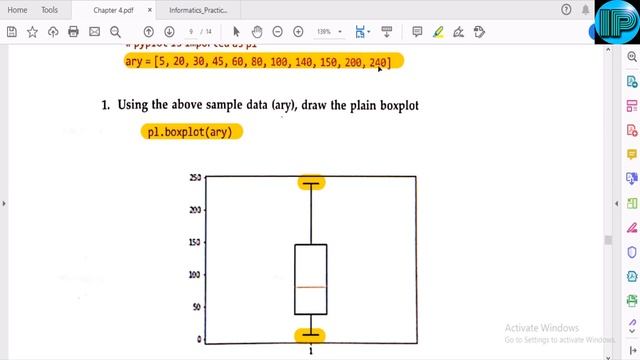
Task: Send file by email envelope icon
Action: coord(94,32)
